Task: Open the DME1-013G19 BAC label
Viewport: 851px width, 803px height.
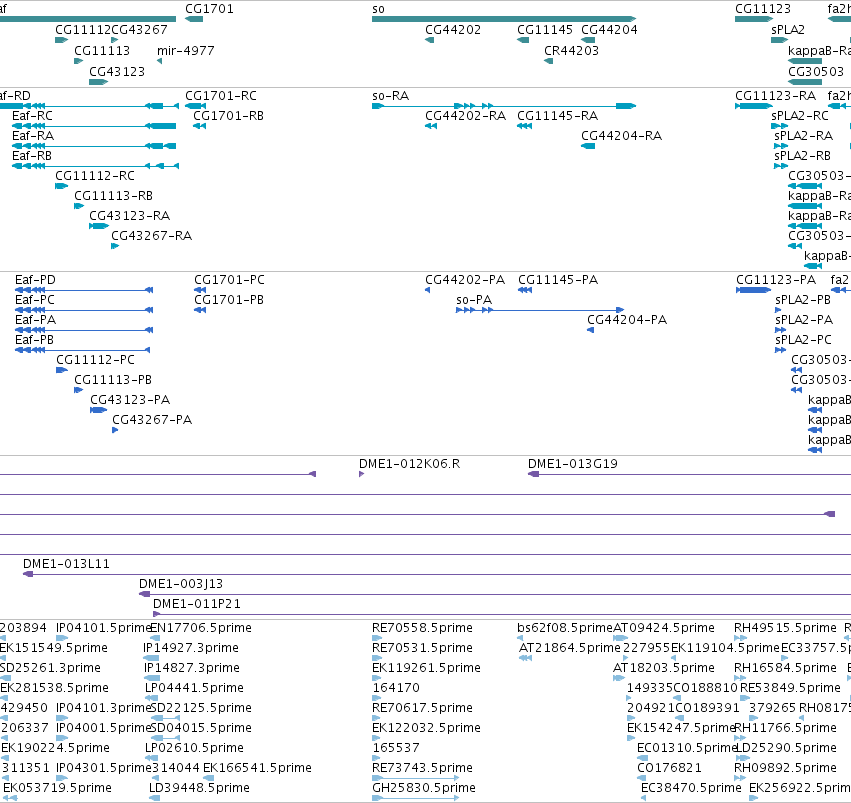Action: [573, 464]
